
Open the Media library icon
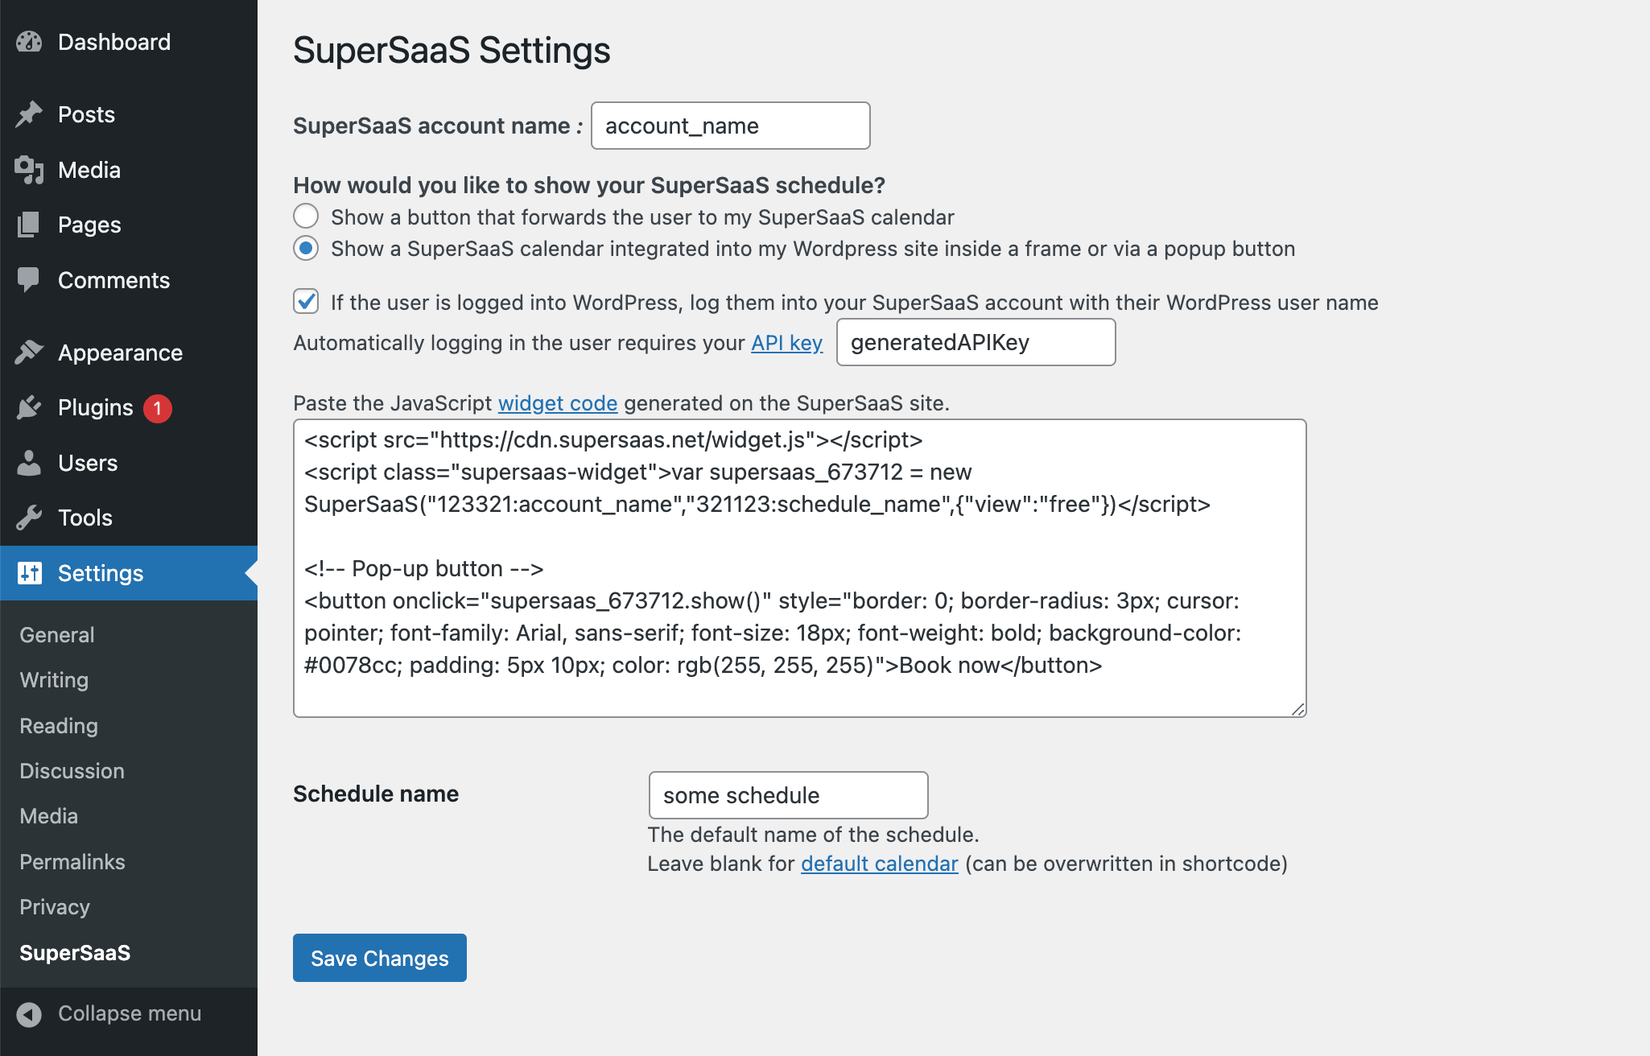pos(30,169)
